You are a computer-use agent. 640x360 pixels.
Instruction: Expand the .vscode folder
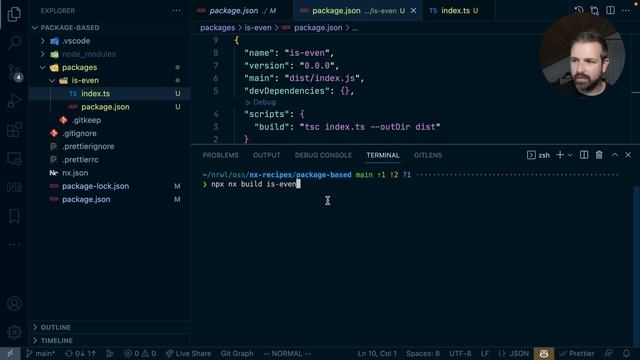pos(42,41)
